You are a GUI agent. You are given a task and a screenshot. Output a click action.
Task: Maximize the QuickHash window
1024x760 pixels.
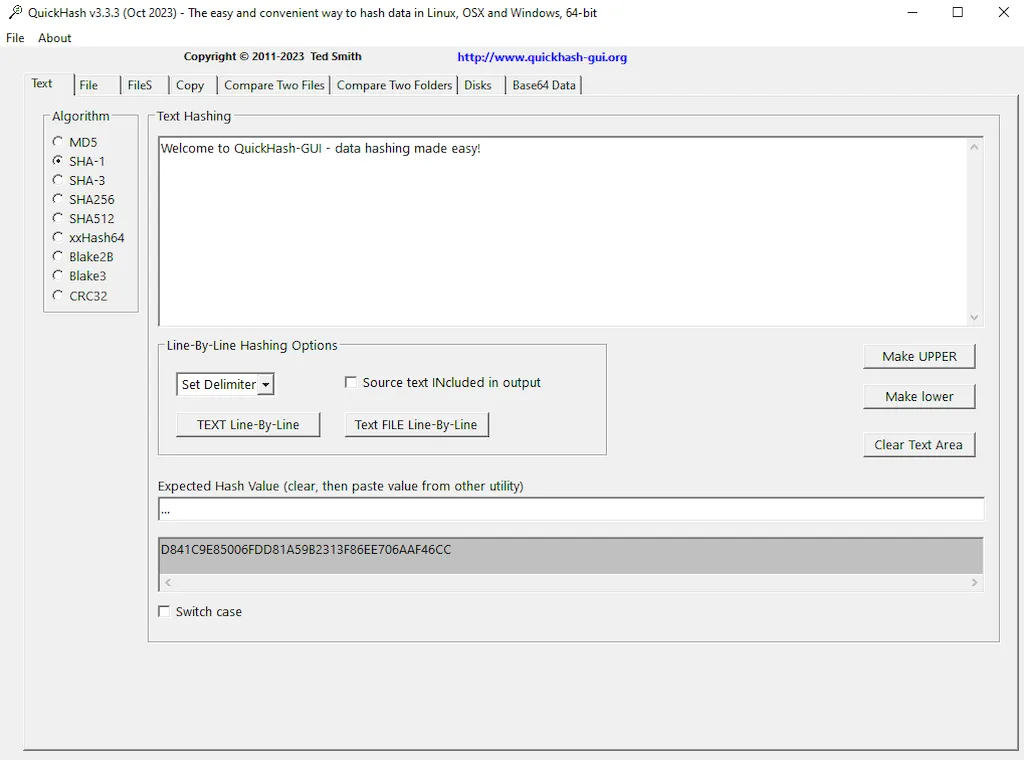(x=958, y=12)
